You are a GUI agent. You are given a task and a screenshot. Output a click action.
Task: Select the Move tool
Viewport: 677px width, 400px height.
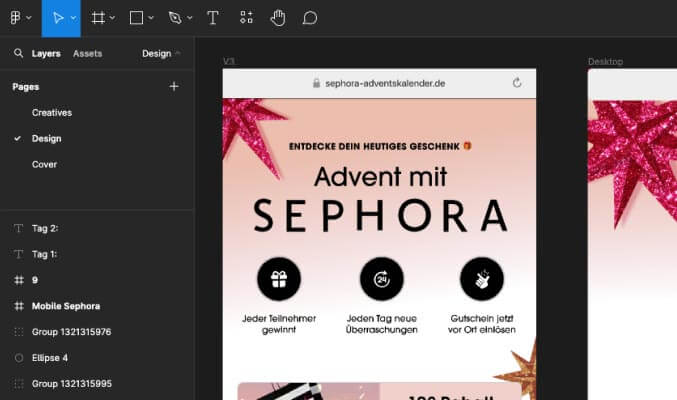[56, 18]
